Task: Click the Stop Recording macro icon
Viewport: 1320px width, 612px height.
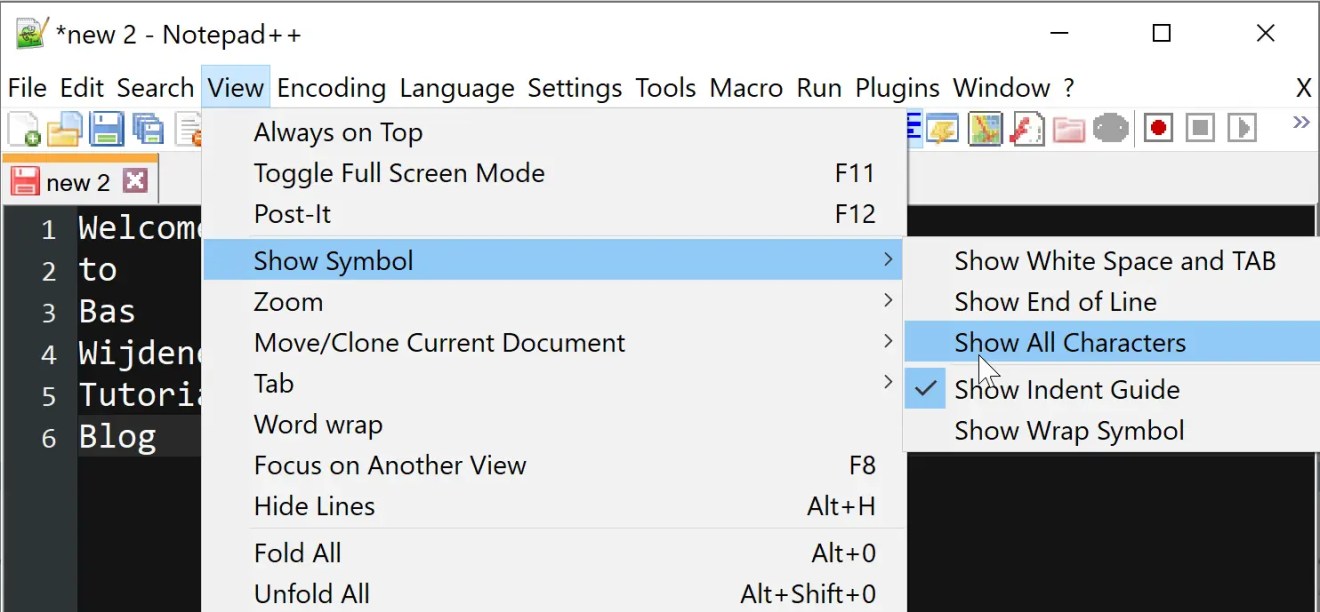Action: pyautogui.click(x=1200, y=128)
